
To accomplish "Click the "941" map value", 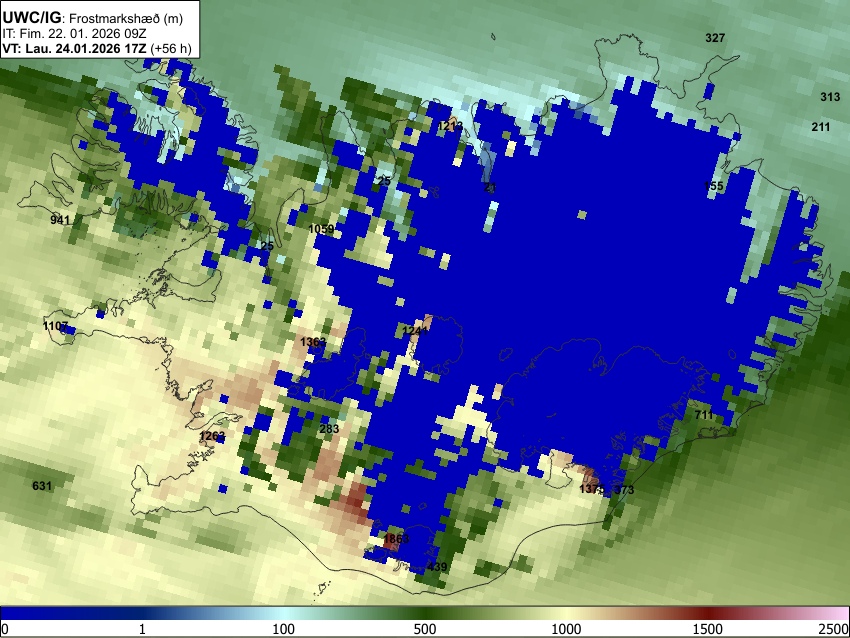I will coord(60,220).
